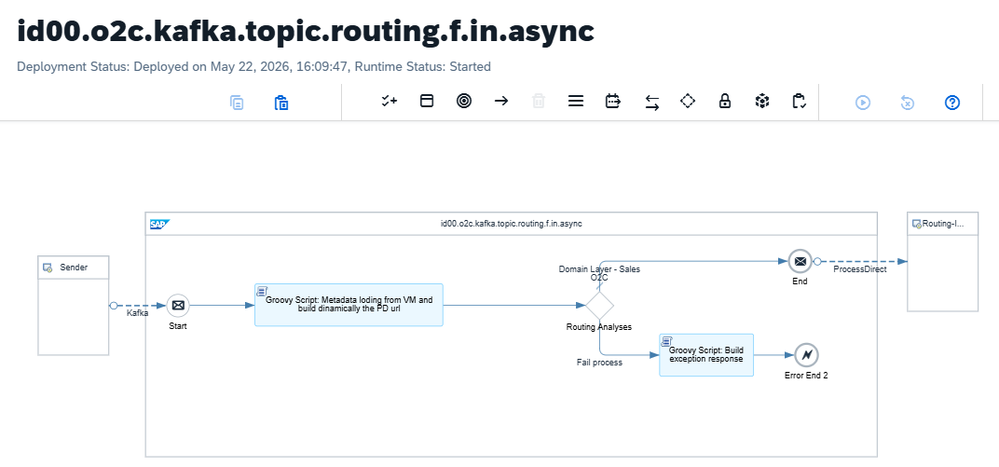This screenshot has height=467, width=999.
Task: Click the Fail process route label
Action: coord(600,363)
